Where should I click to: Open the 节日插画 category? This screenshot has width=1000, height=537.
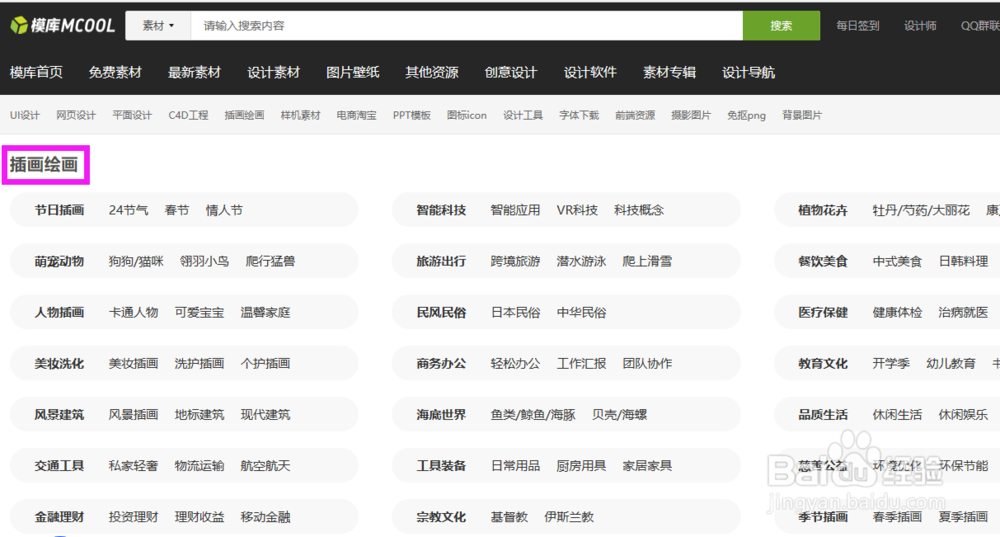[x=59, y=210]
